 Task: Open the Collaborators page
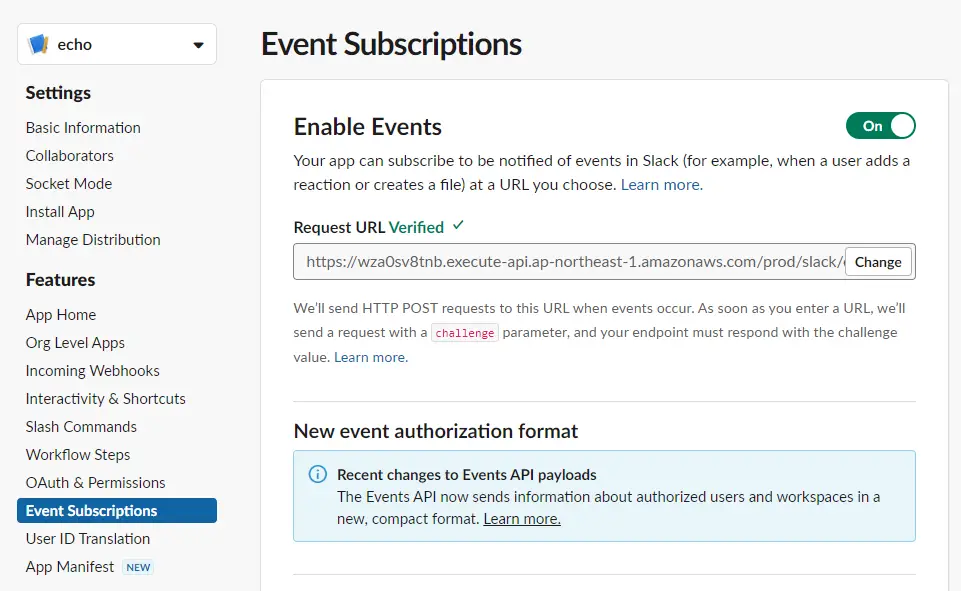coord(70,156)
